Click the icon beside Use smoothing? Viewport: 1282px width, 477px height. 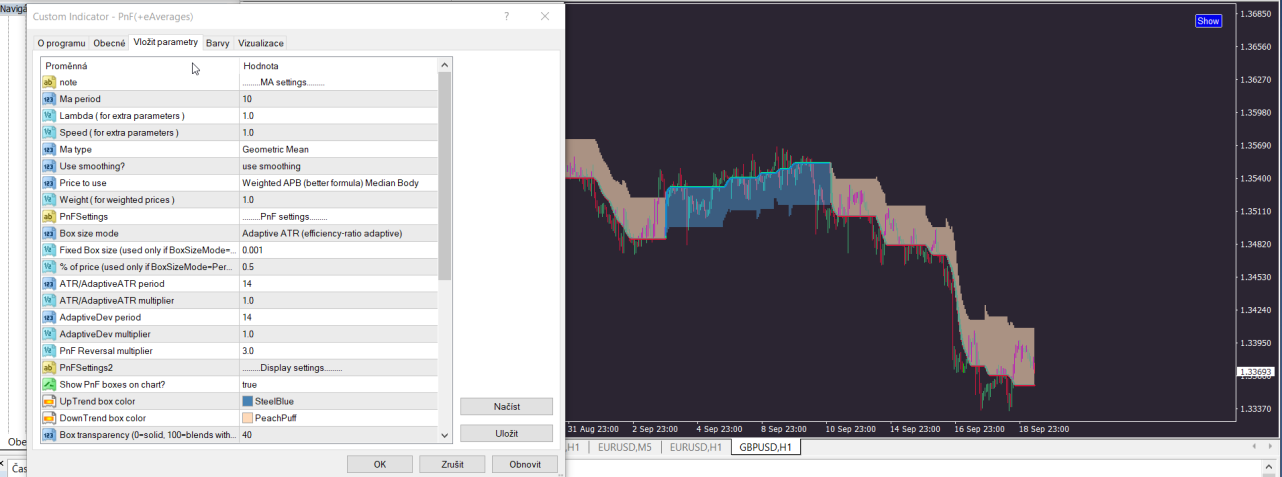point(49,166)
